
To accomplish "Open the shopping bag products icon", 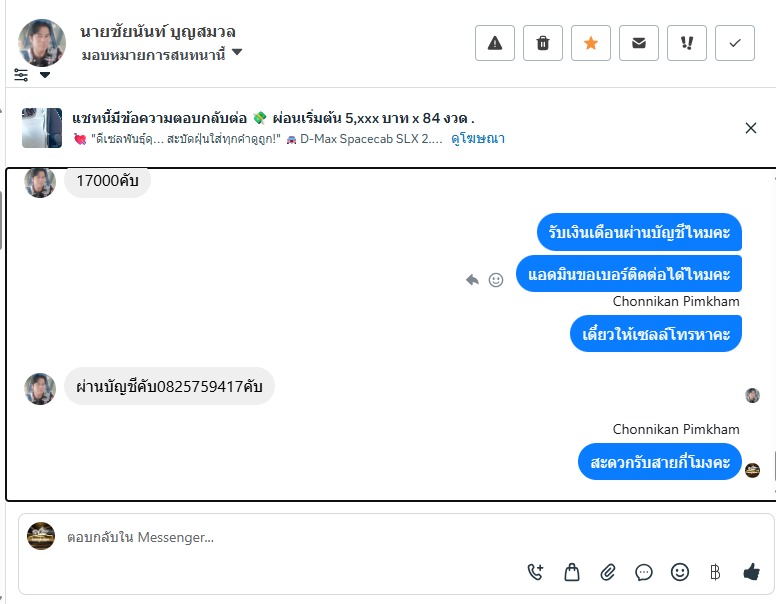I will tap(571, 572).
